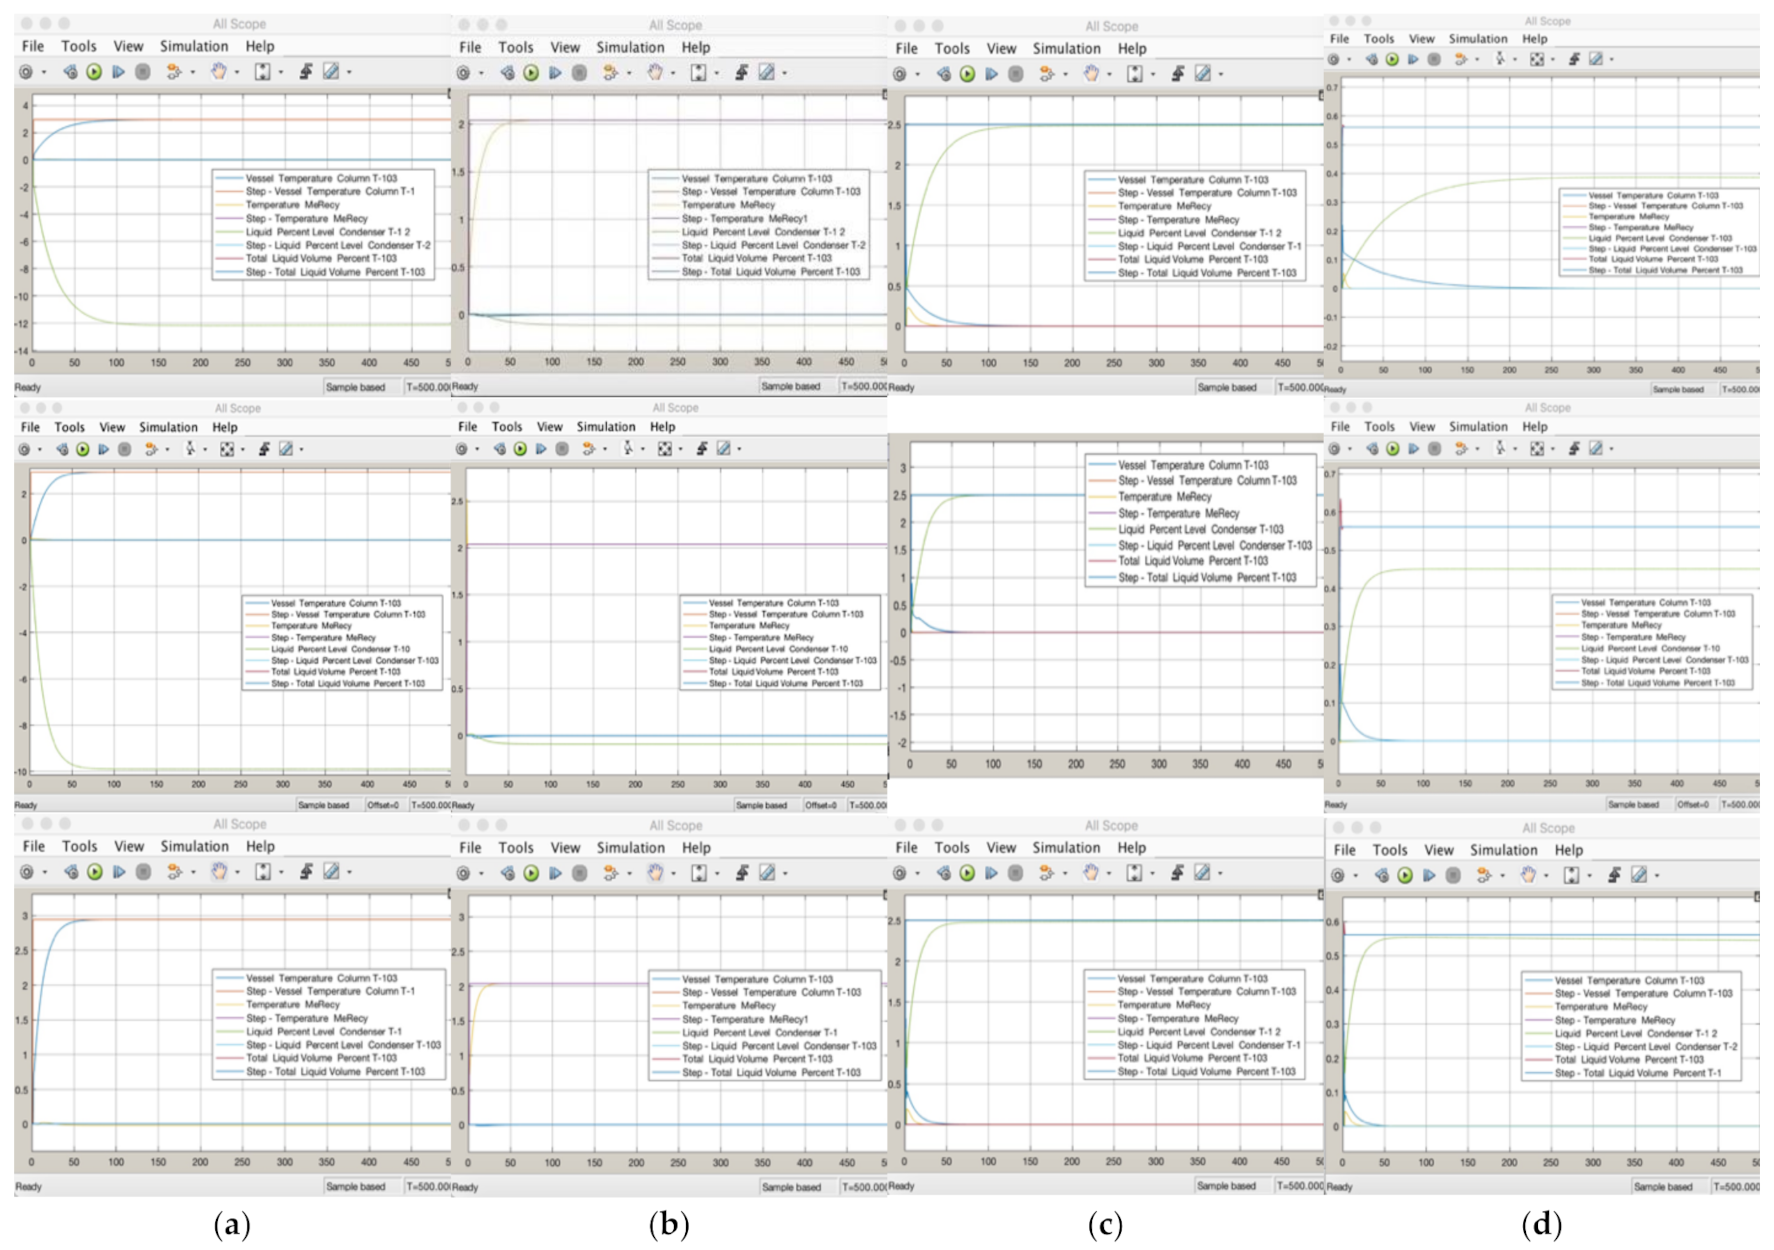The height and width of the screenshot is (1250, 1774).
Task: Click Cursor Measurements ruler icon in top-row scope (d)
Action: point(1596,59)
